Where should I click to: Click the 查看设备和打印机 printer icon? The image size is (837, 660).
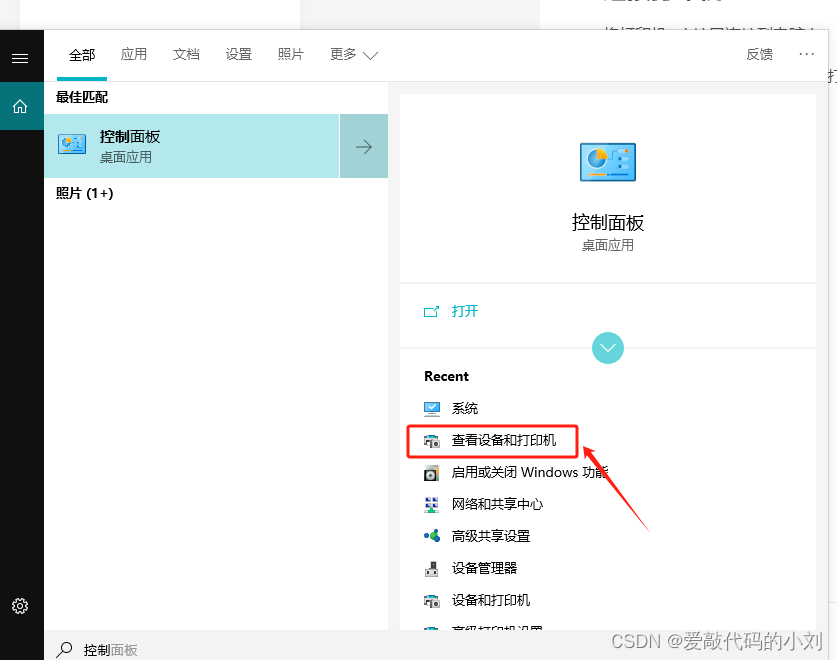432,441
